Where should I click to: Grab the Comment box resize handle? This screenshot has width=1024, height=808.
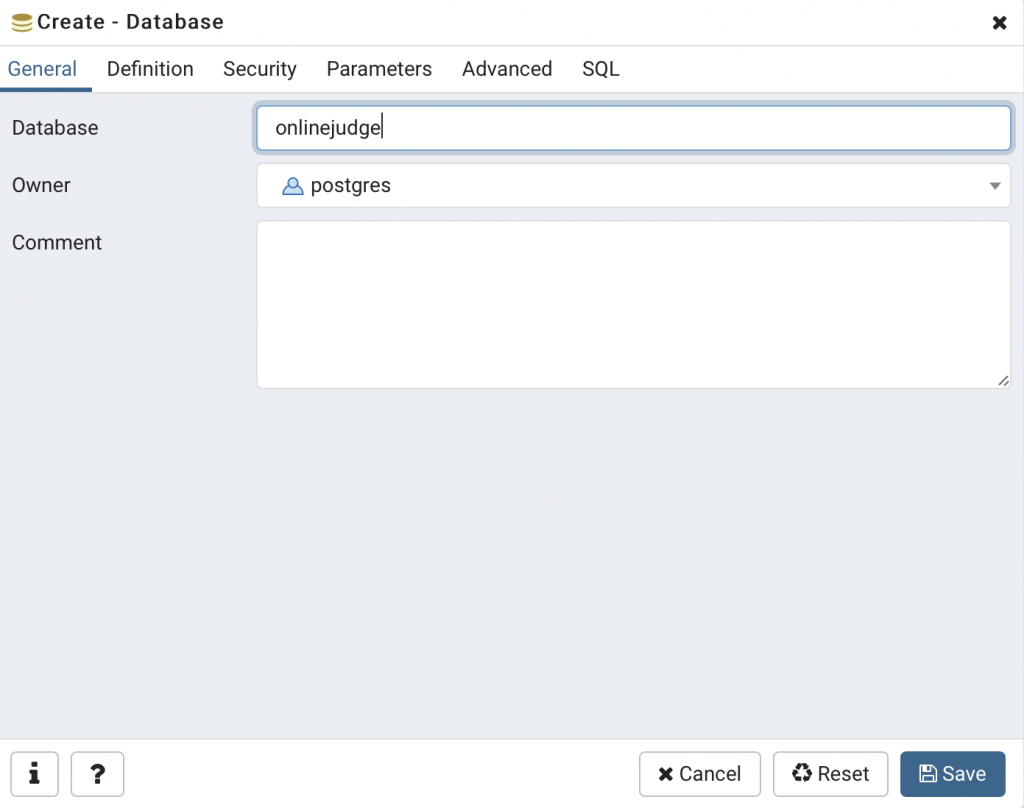pos(1004,381)
